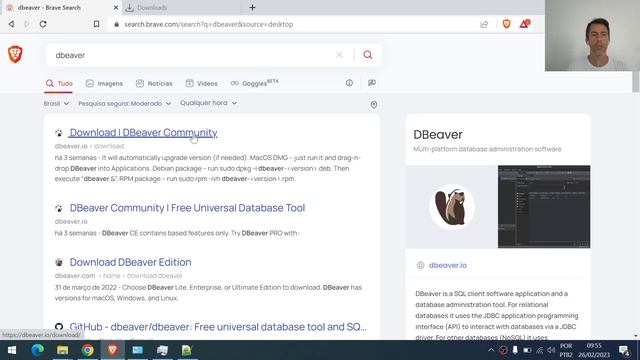Open a new tab with the plus button
The image size is (640, 360).
[x=252, y=7]
